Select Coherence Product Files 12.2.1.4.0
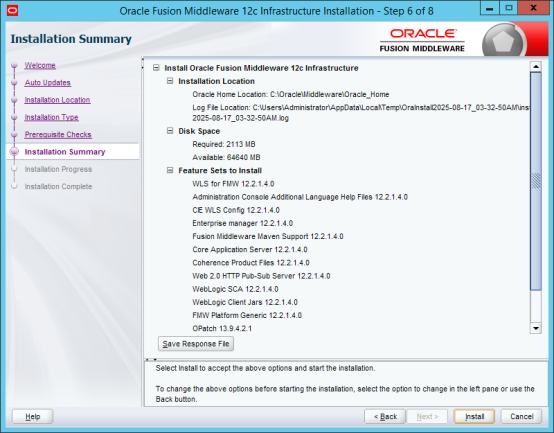This screenshot has height=433, width=554. pos(251,263)
